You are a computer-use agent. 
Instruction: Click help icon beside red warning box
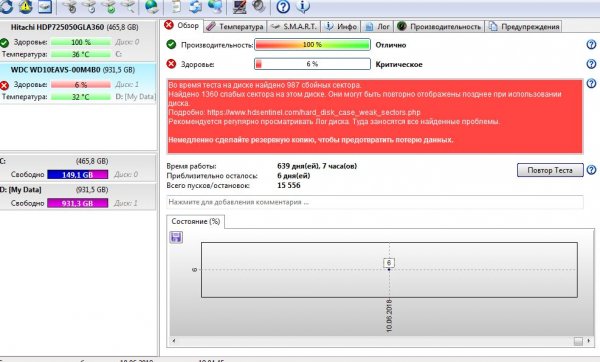click(591, 83)
